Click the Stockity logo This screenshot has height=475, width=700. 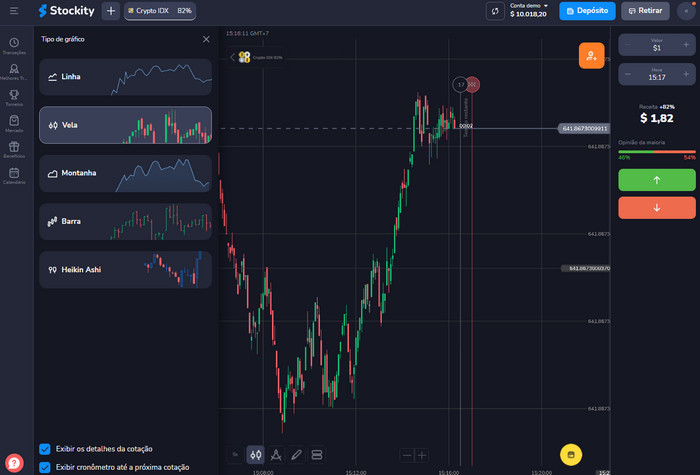[x=66, y=11]
